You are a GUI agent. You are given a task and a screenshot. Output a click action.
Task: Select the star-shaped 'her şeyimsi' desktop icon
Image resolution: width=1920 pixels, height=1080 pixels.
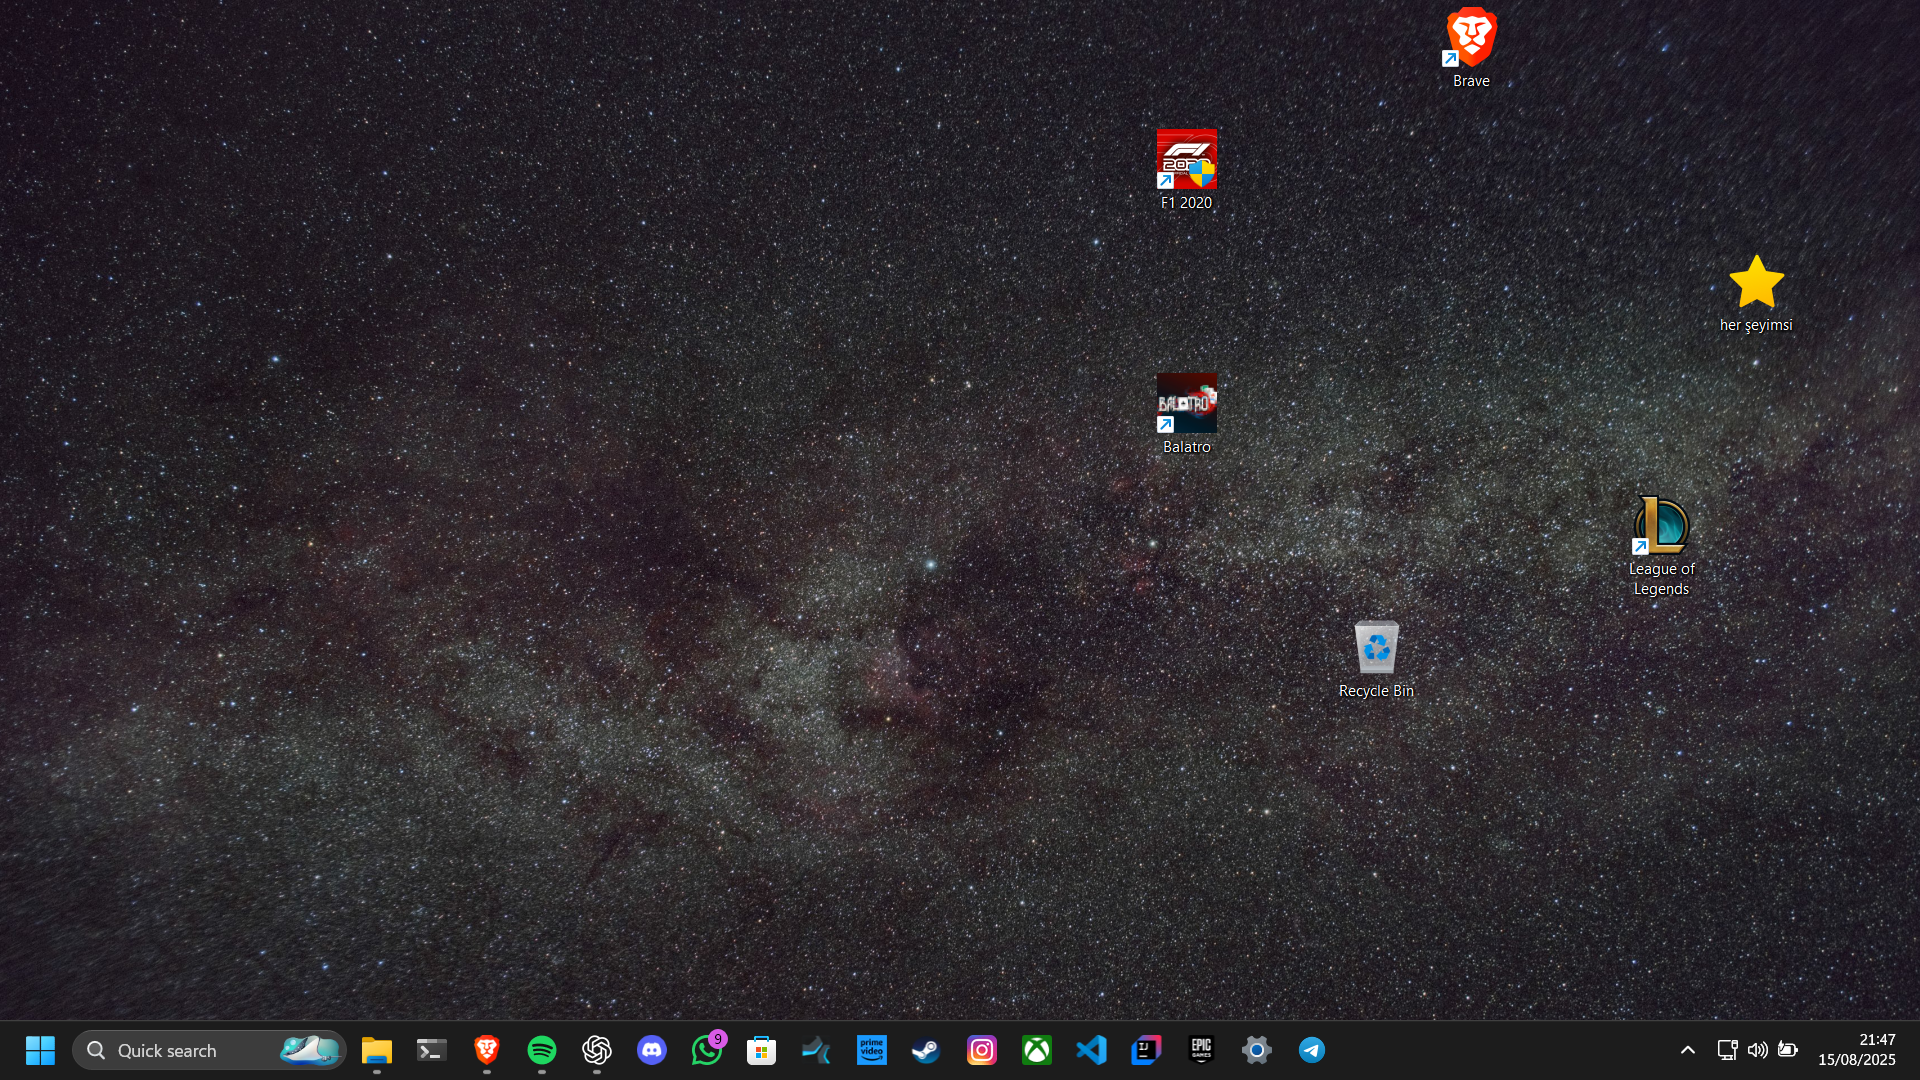tap(1756, 293)
